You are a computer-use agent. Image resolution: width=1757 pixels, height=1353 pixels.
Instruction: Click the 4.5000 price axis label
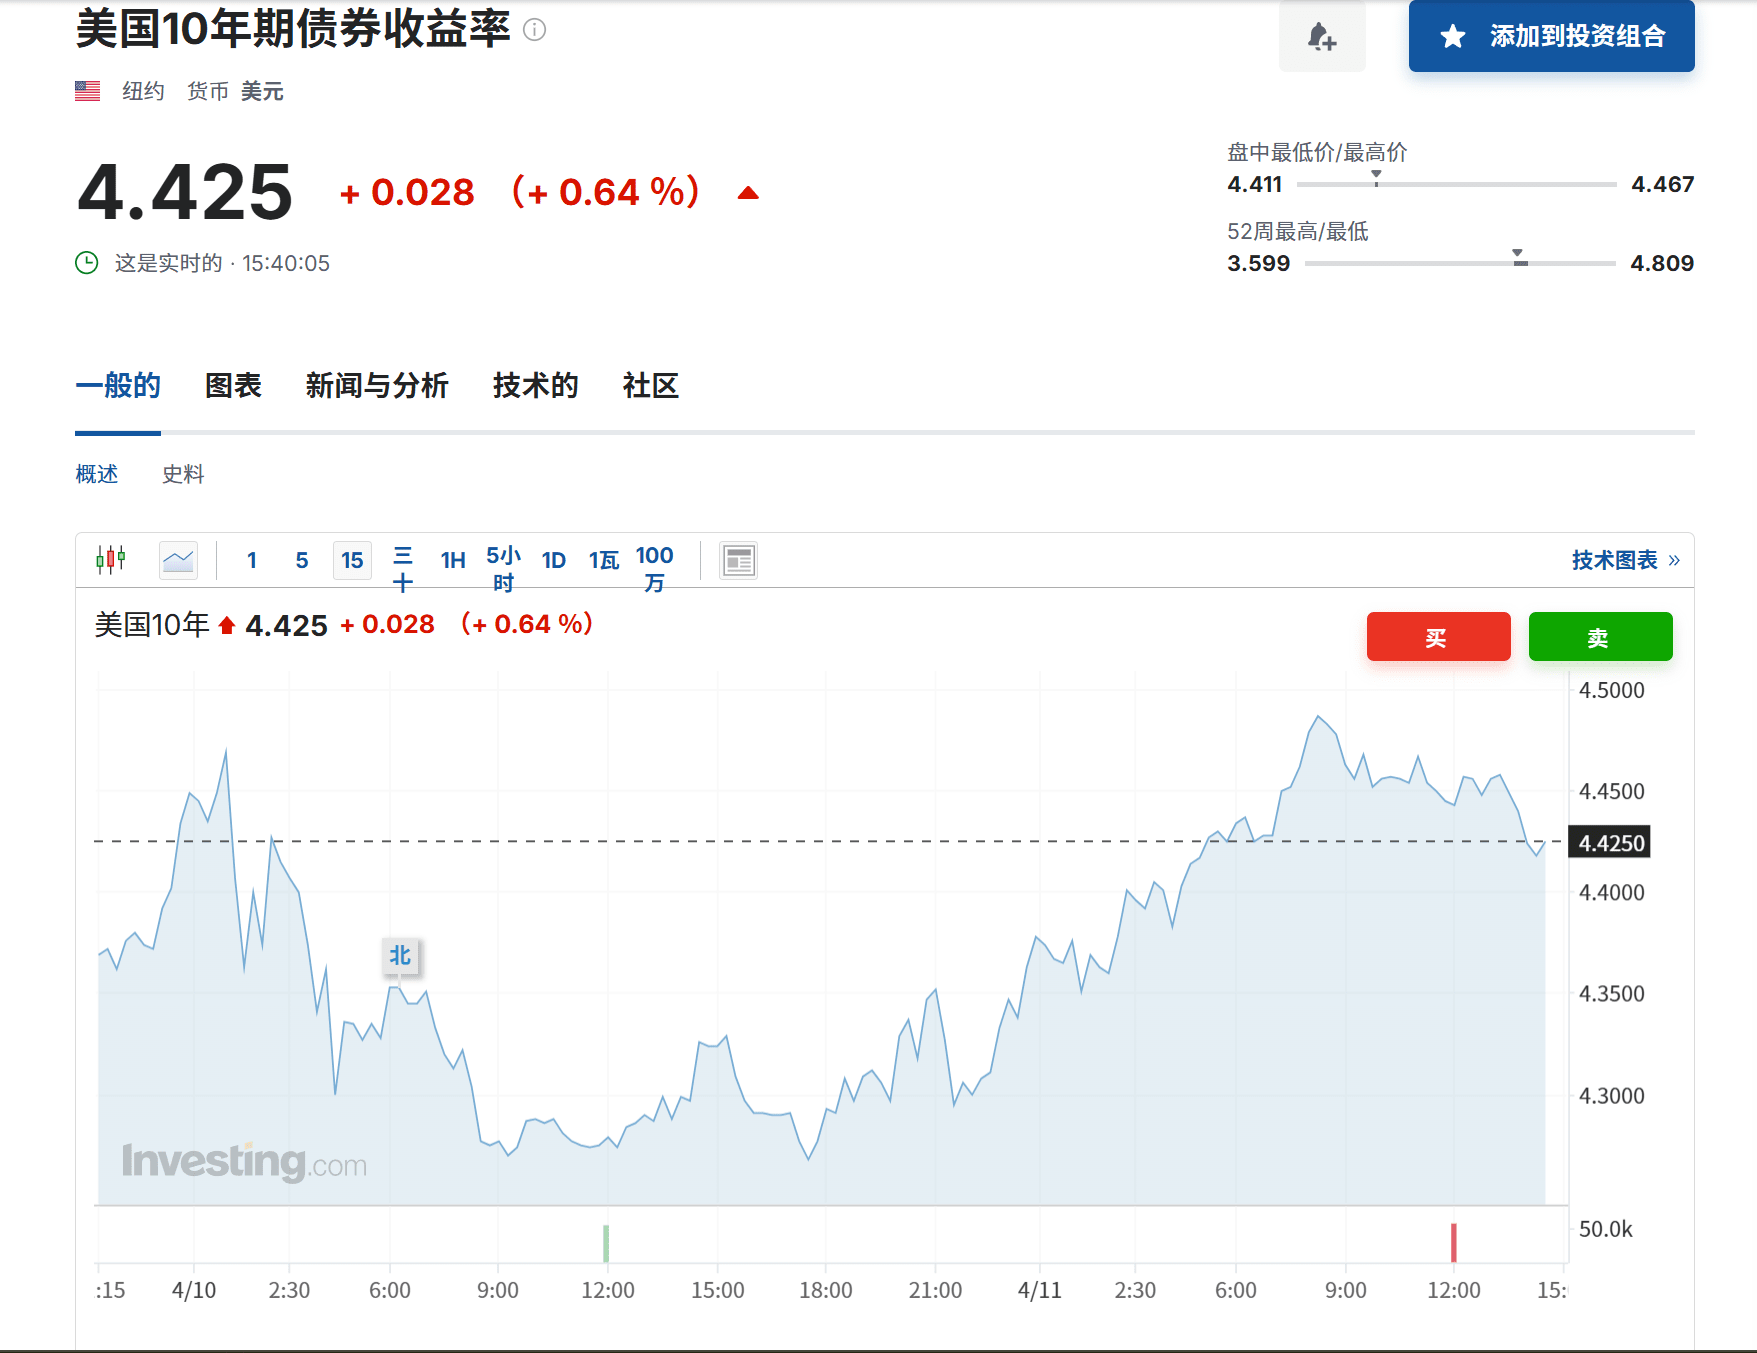point(1612,690)
